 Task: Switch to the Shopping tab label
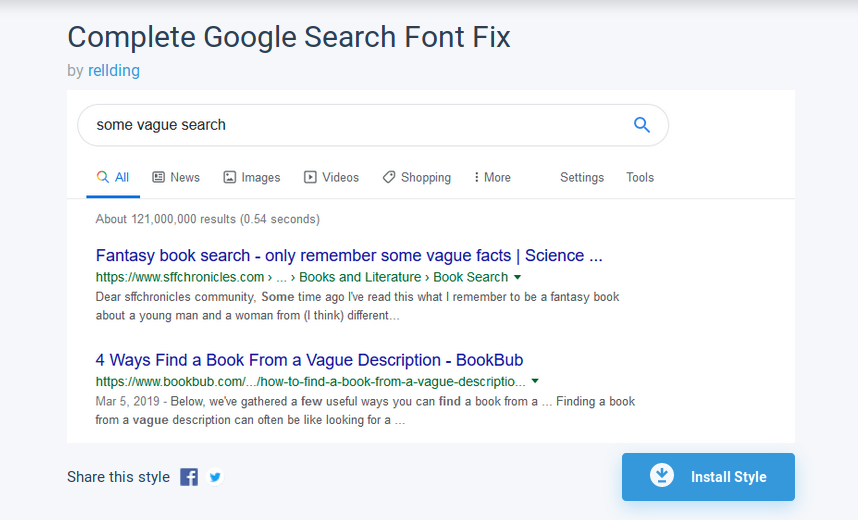tap(426, 177)
